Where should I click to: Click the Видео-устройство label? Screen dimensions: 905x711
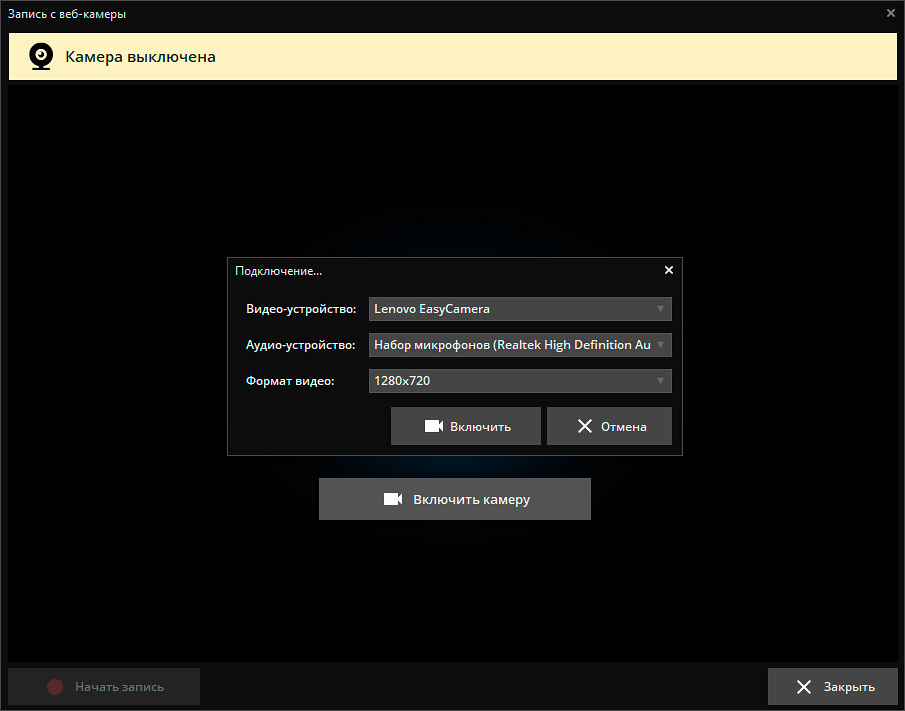tap(301, 309)
